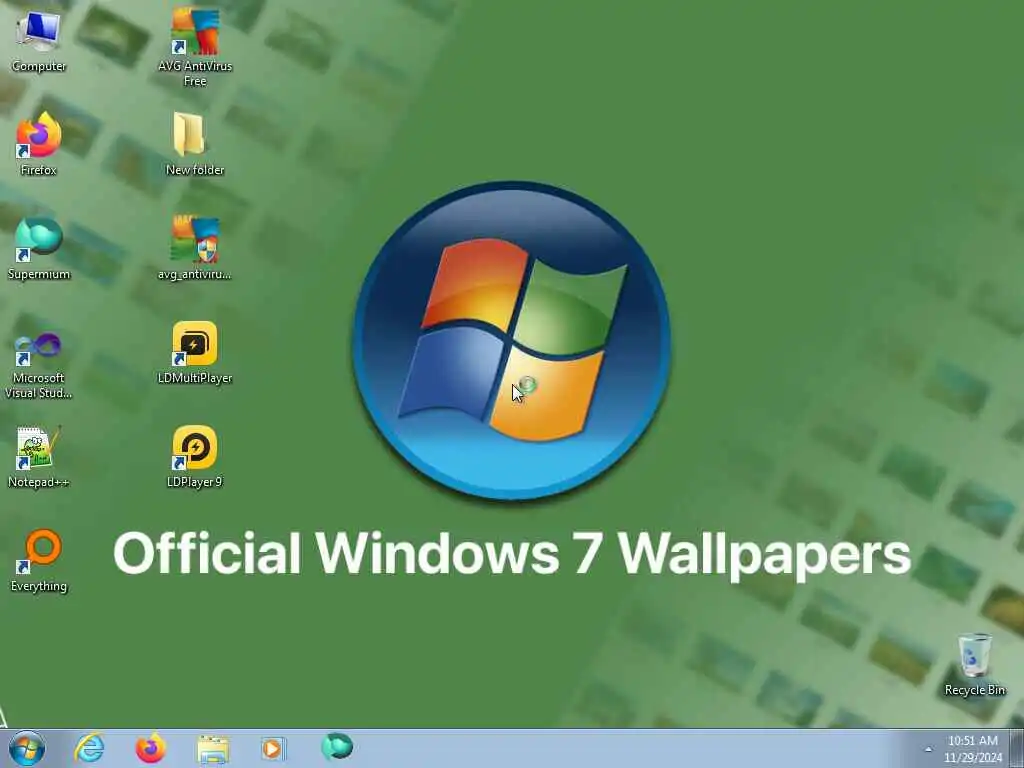Viewport: 1024px width, 768px height.
Task: Show hidden system tray icons
Action: point(928,749)
